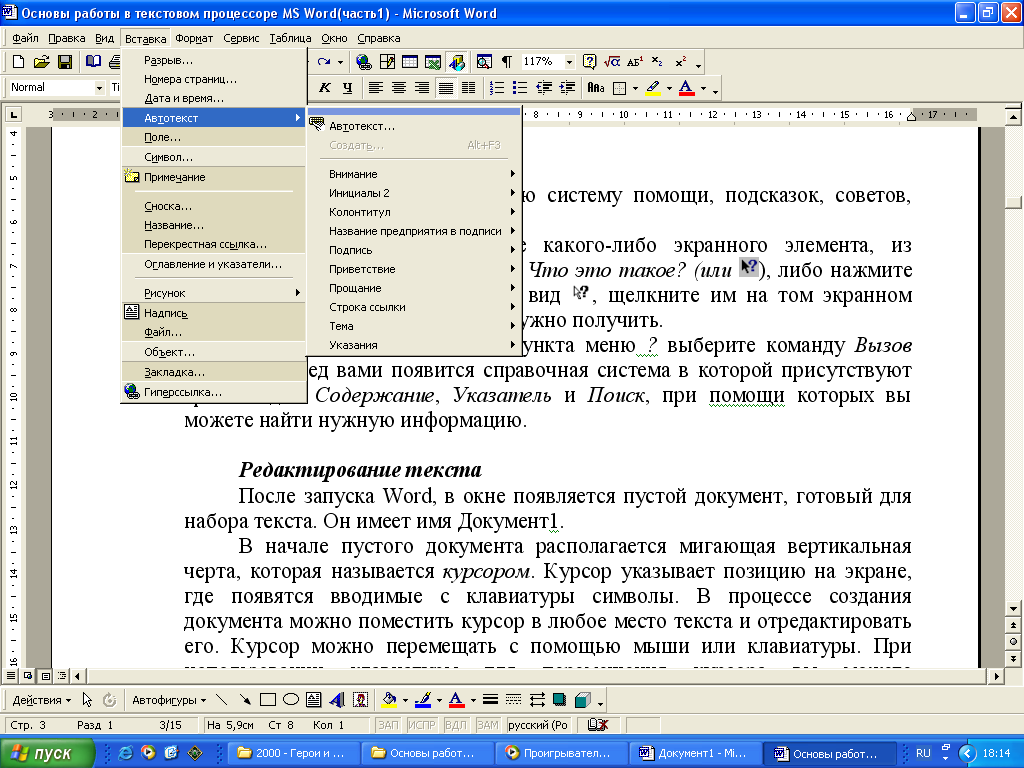Viewport: 1024px width, 768px height.
Task: Toggle the Drawing toolbar button
Action: click(x=457, y=62)
